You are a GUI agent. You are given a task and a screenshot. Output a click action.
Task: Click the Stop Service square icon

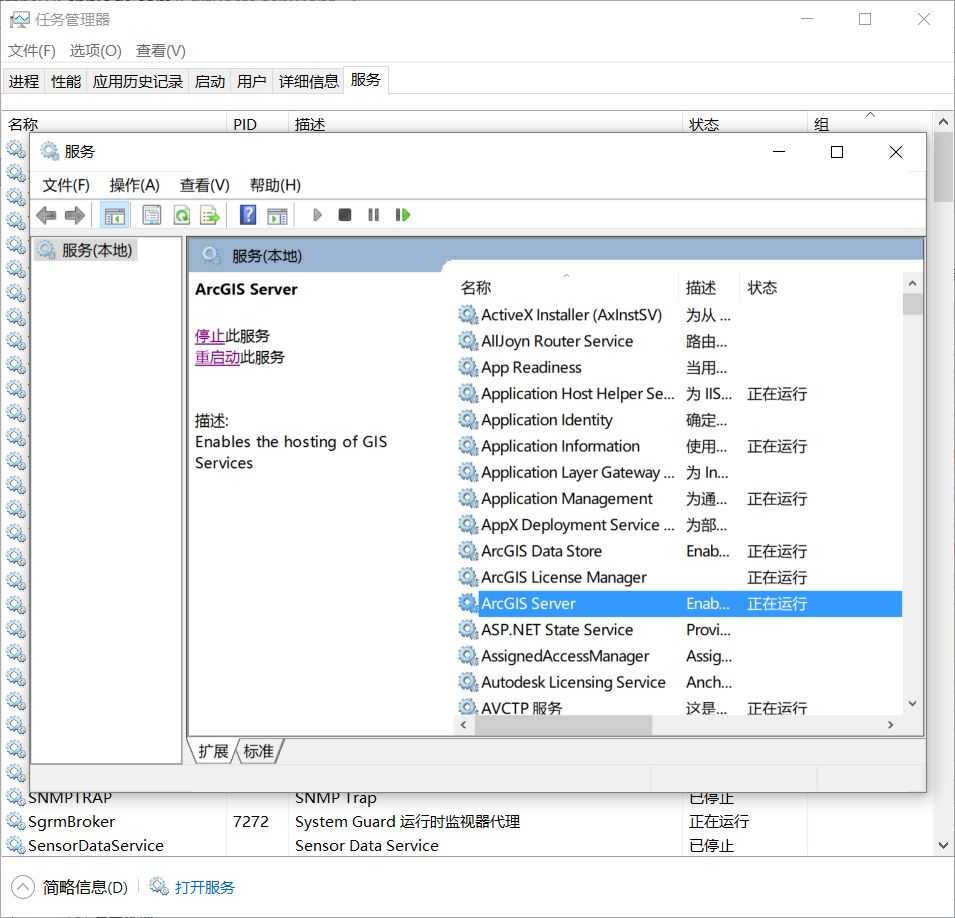345,215
